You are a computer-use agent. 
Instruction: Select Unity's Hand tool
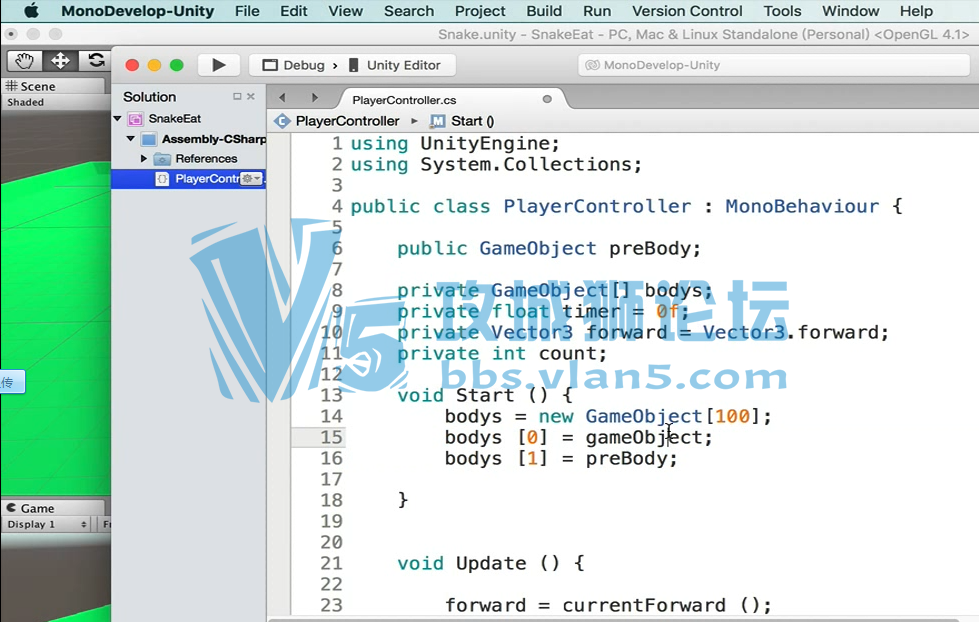point(24,61)
